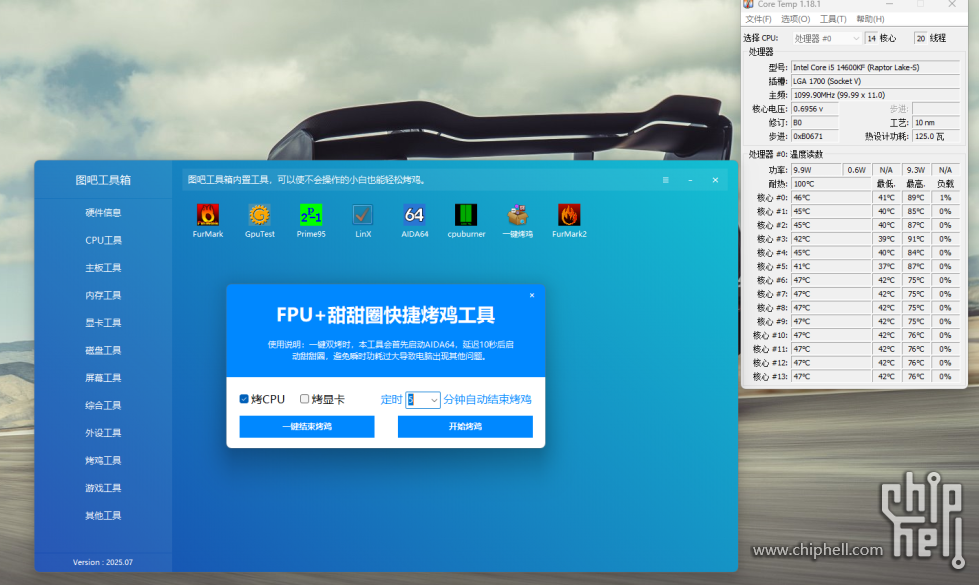This screenshot has width=979, height=585.
Task: Click the 9.9W power reading
Action: [x=816, y=170]
